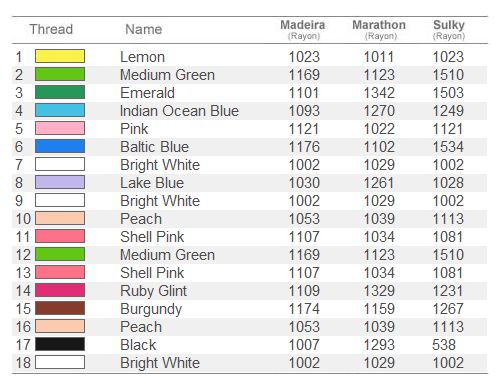
Task: Select the Emerald green thread swatch
Action: pyautogui.click(x=60, y=92)
